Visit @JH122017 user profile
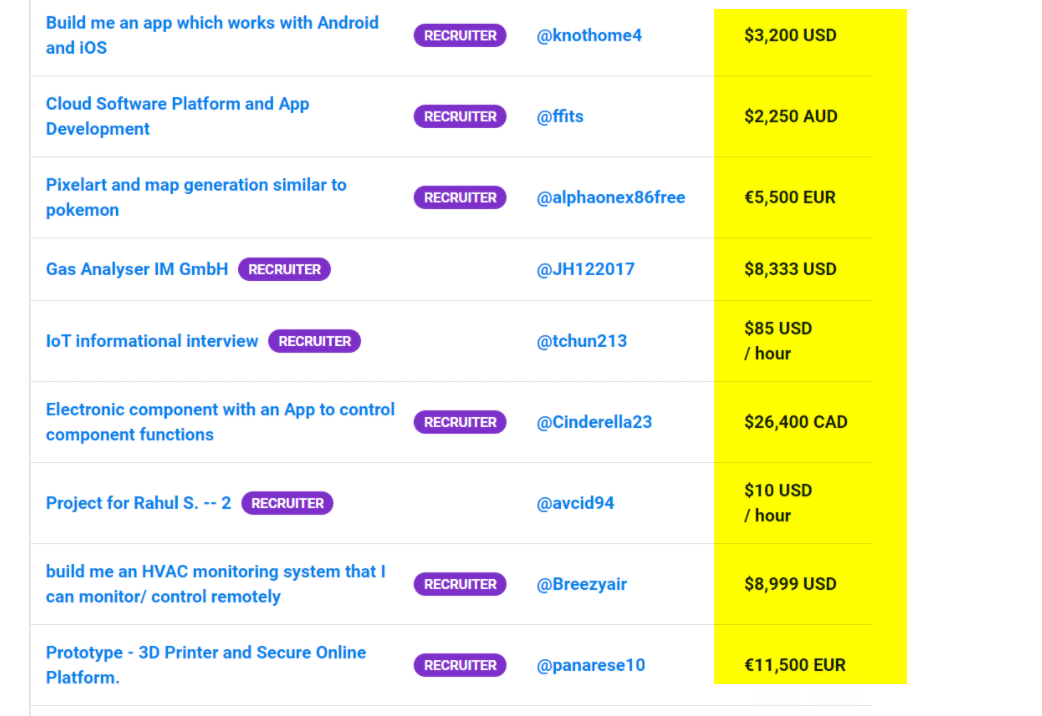The height and width of the screenshot is (716, 1042). (x=585, y=269)
